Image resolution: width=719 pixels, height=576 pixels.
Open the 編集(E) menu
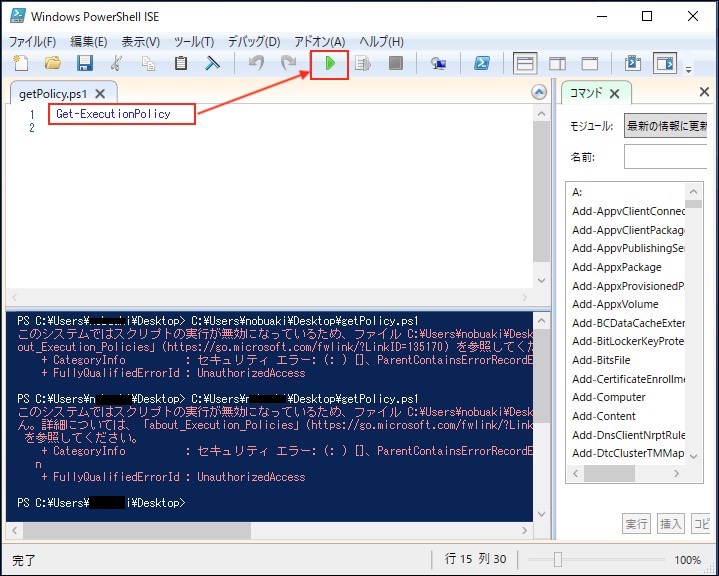tap(88, 42)
